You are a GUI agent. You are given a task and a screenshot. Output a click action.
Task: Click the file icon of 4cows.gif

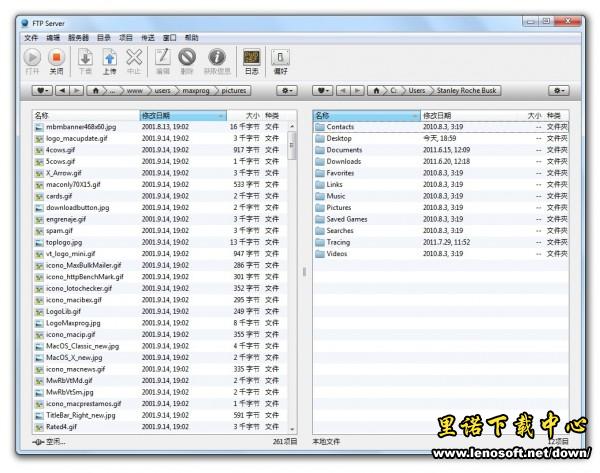(x=39, y=150)
